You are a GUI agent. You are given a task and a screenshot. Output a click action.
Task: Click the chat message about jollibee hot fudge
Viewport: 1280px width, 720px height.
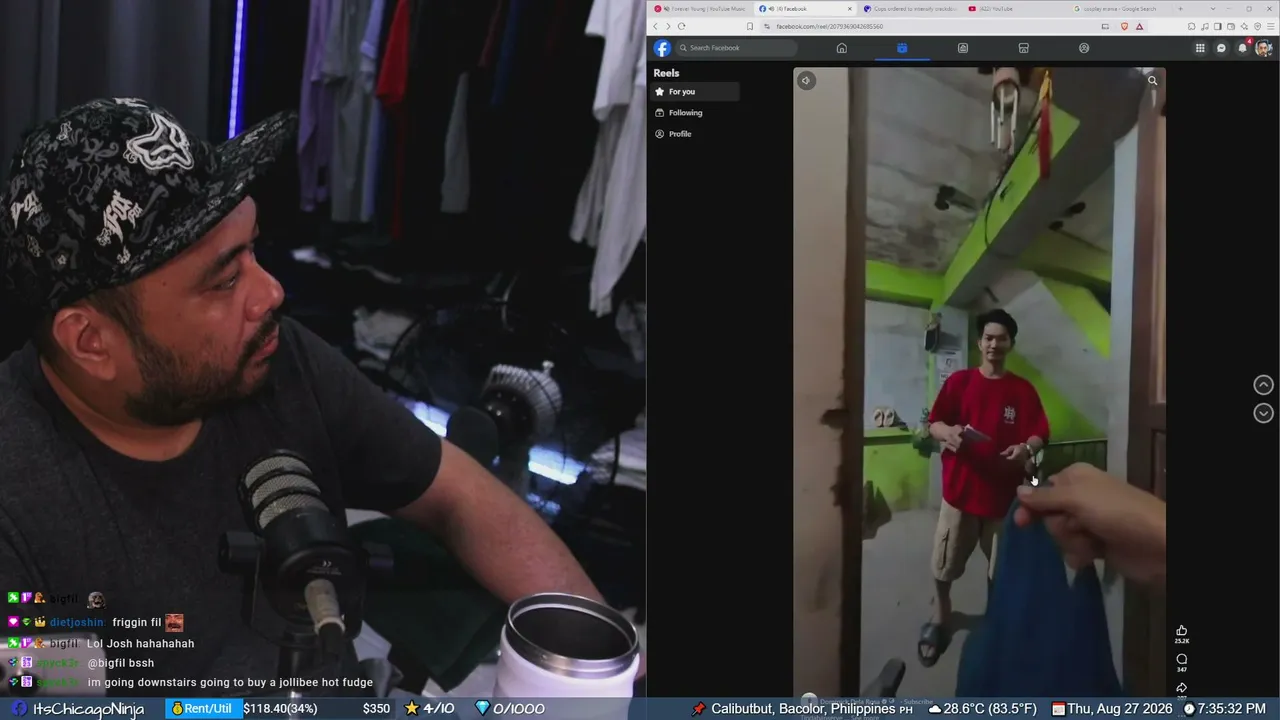[x=230, y=683]
